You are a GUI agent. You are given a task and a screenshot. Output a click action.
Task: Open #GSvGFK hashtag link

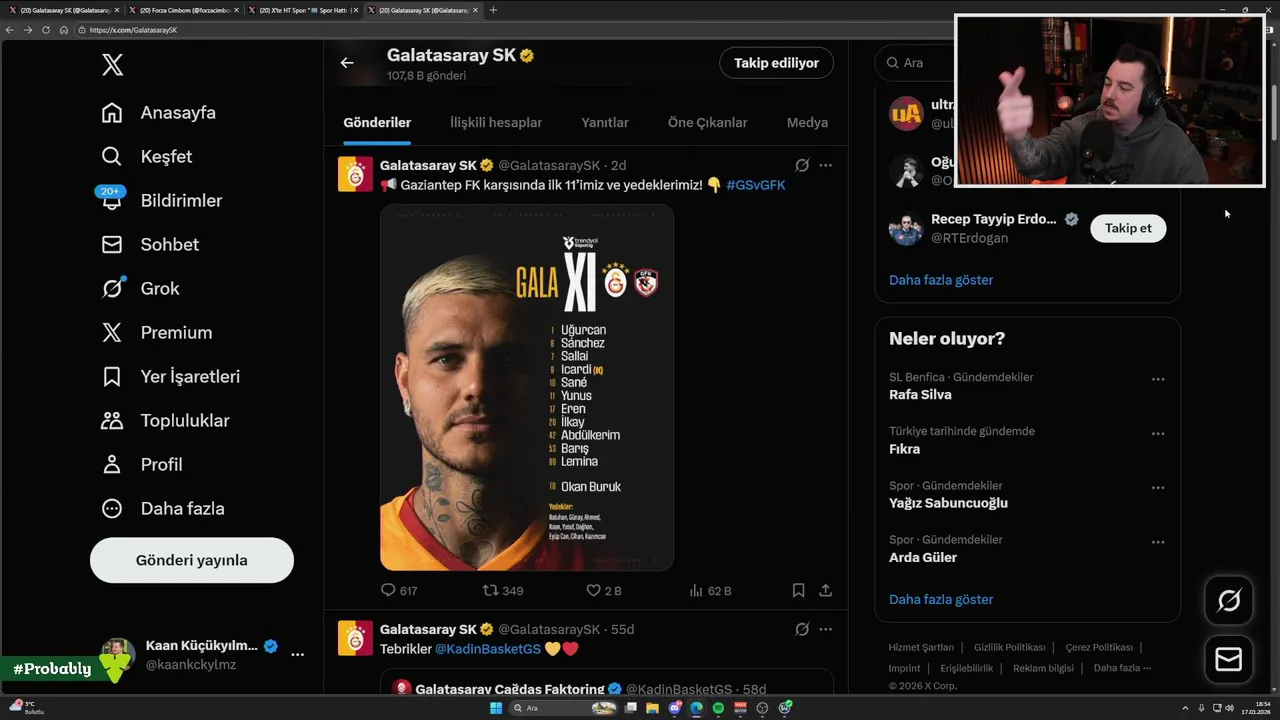[x=756, y=186]
